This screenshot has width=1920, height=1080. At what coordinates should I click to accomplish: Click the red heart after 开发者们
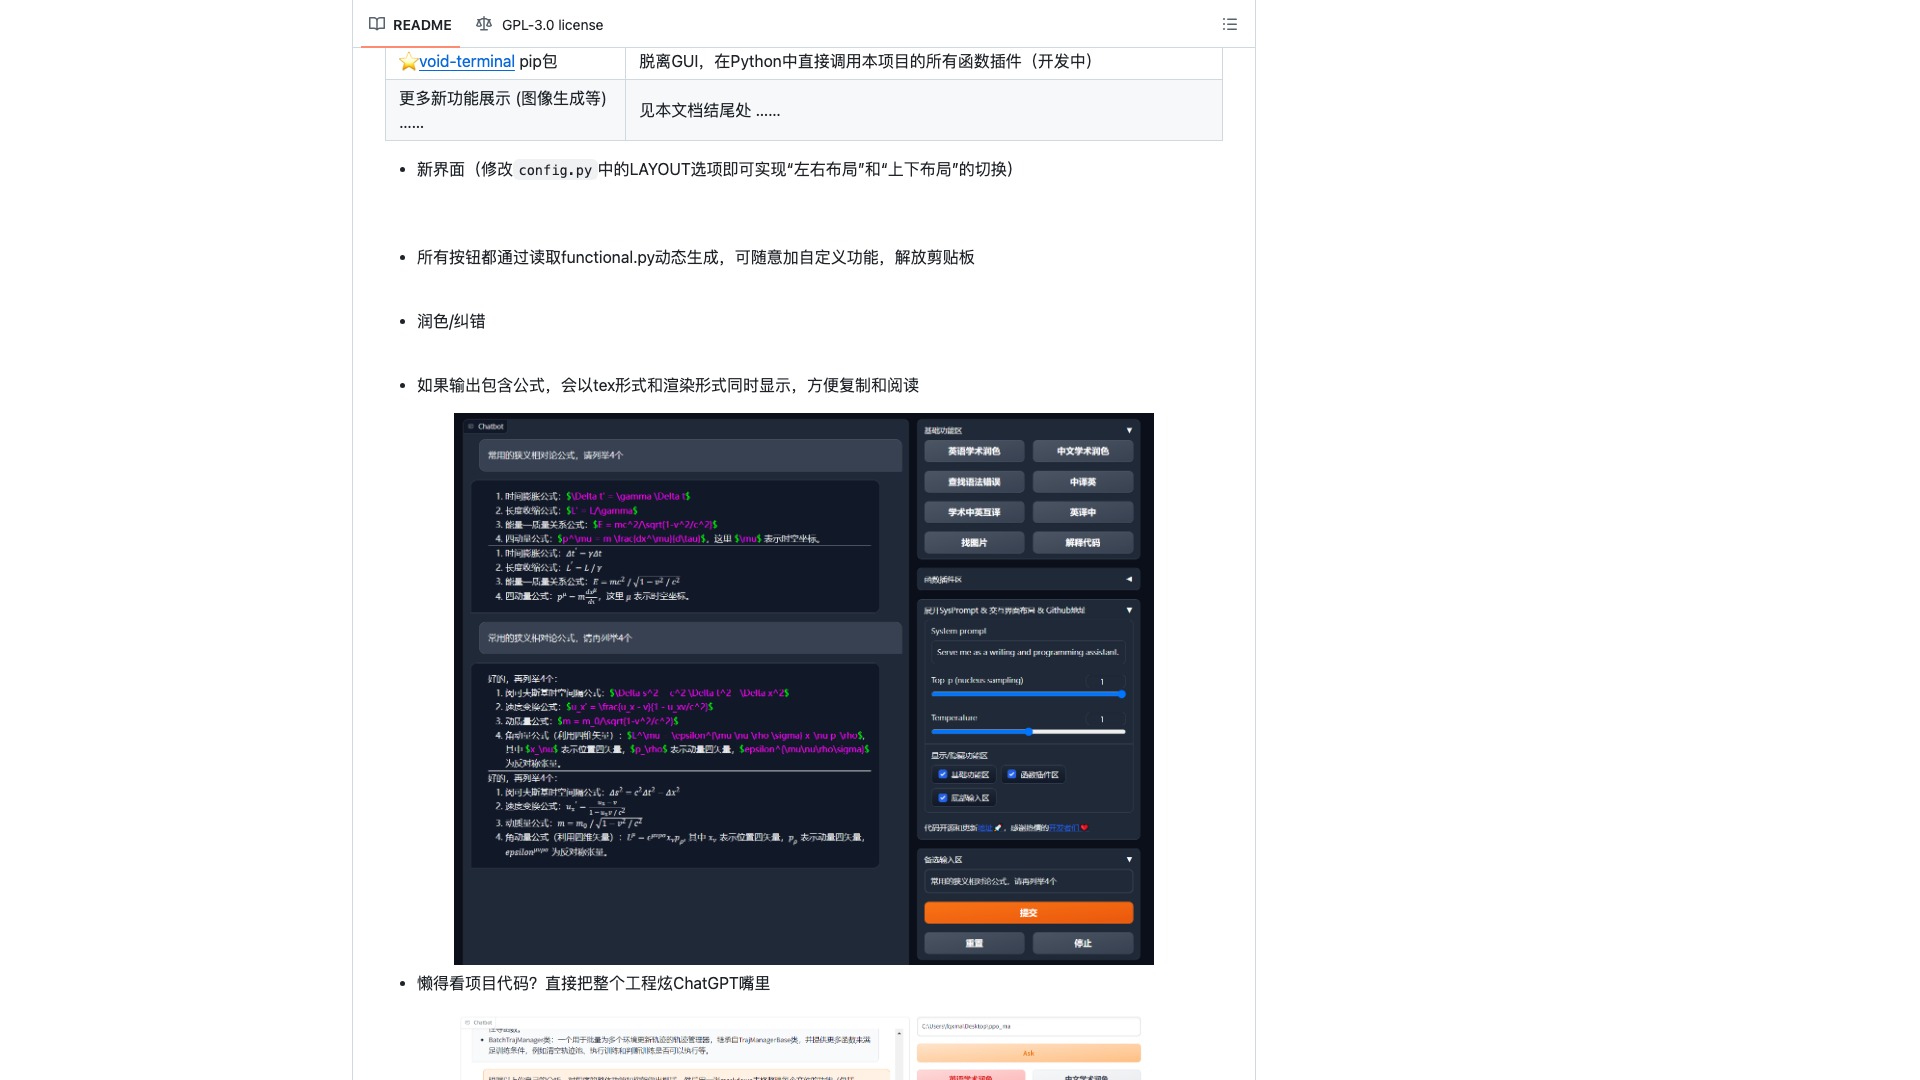1084,828
